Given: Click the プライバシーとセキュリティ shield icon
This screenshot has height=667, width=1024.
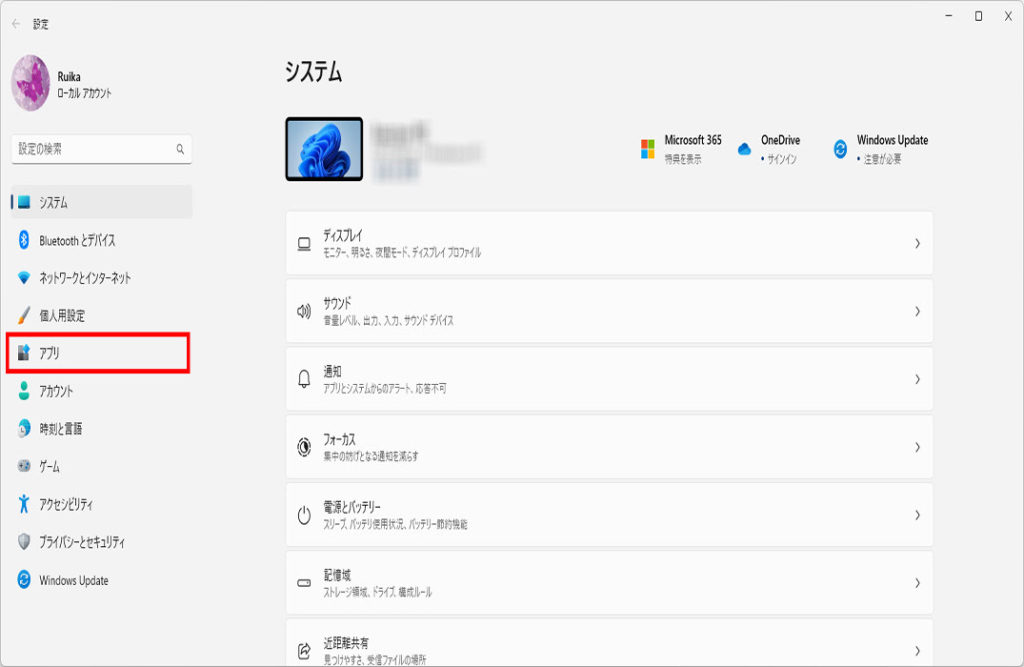Looking at the screenshot, I should pyautogui.click(x=25, y=542).
